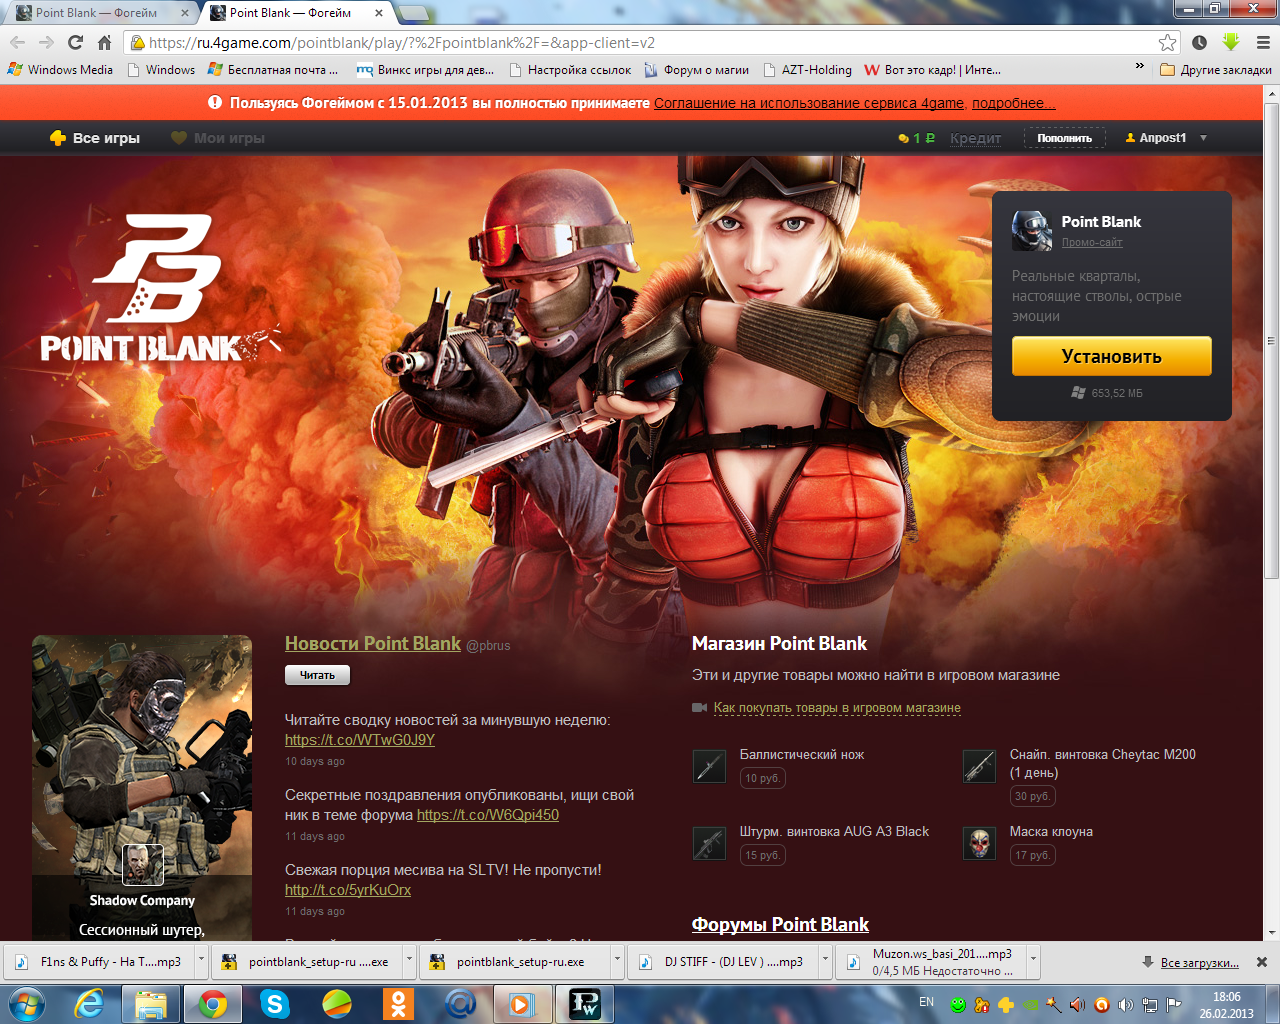Click the Маска клоуна item icon

tap(979, 843)
